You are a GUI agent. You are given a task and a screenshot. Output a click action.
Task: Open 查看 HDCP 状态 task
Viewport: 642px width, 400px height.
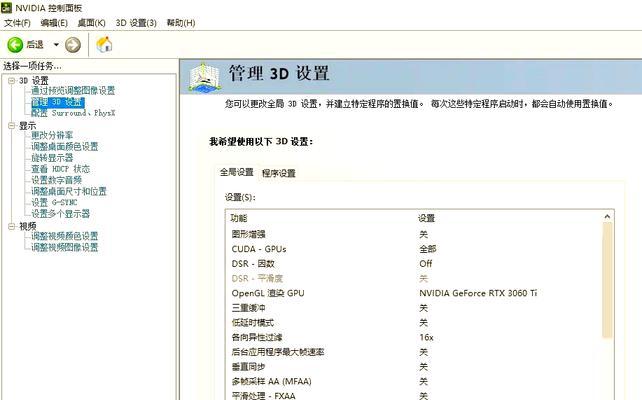pyautogui.click(x=61, y=169)
